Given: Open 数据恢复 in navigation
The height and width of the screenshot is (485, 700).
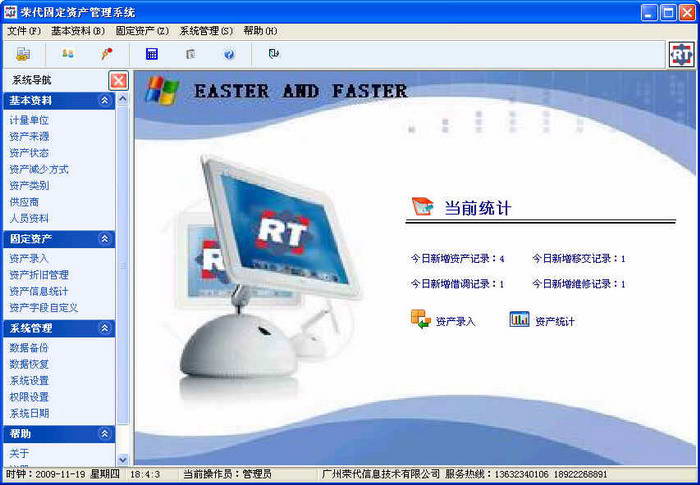Looking at the screenshot, I should 29,364.
